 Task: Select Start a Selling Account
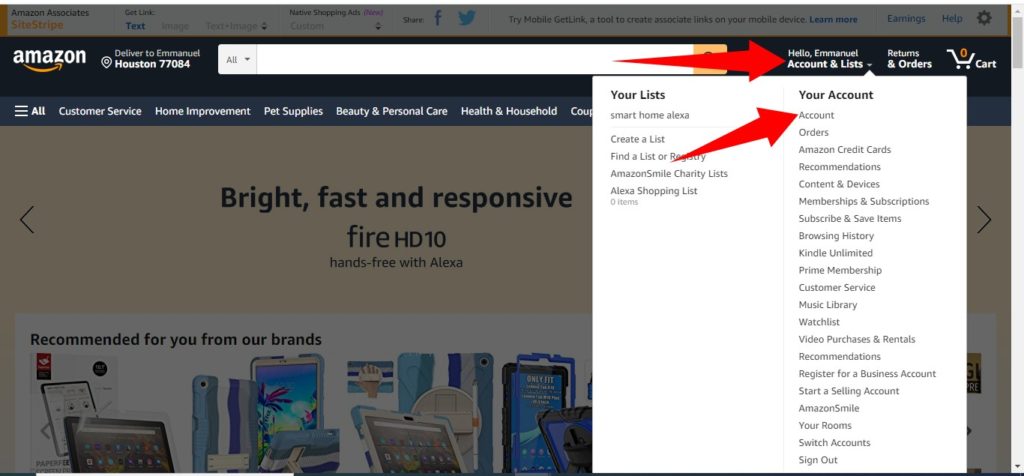point(848,391)
